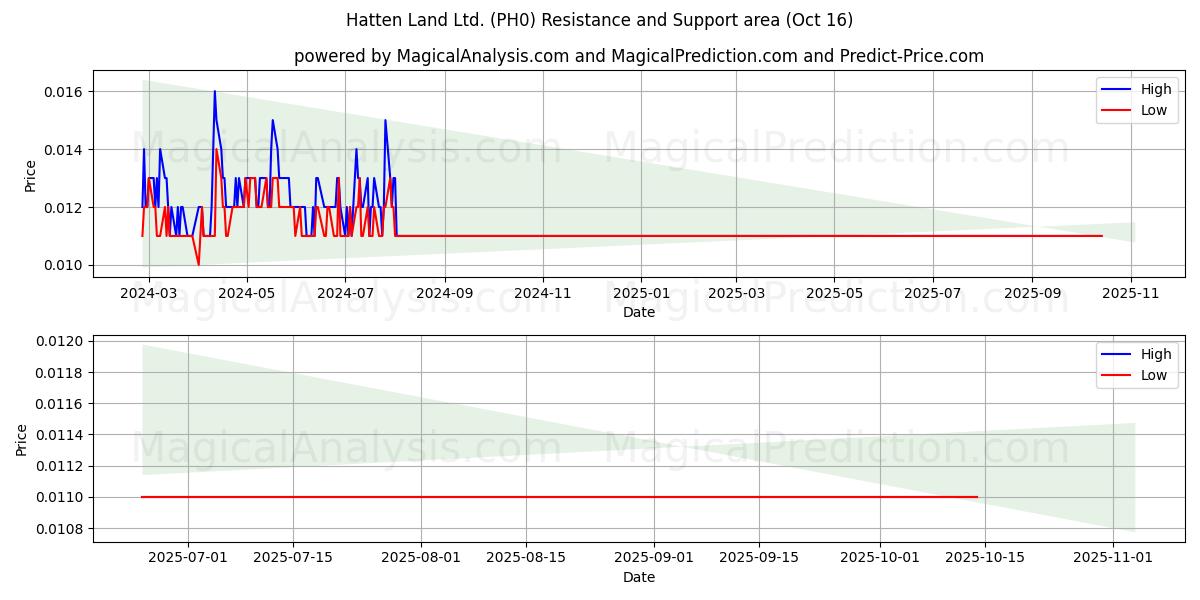Click the blue High legend line in bottom chart
The height and width of the screenshot is (600, 1200).
[x=1117, y=355]
